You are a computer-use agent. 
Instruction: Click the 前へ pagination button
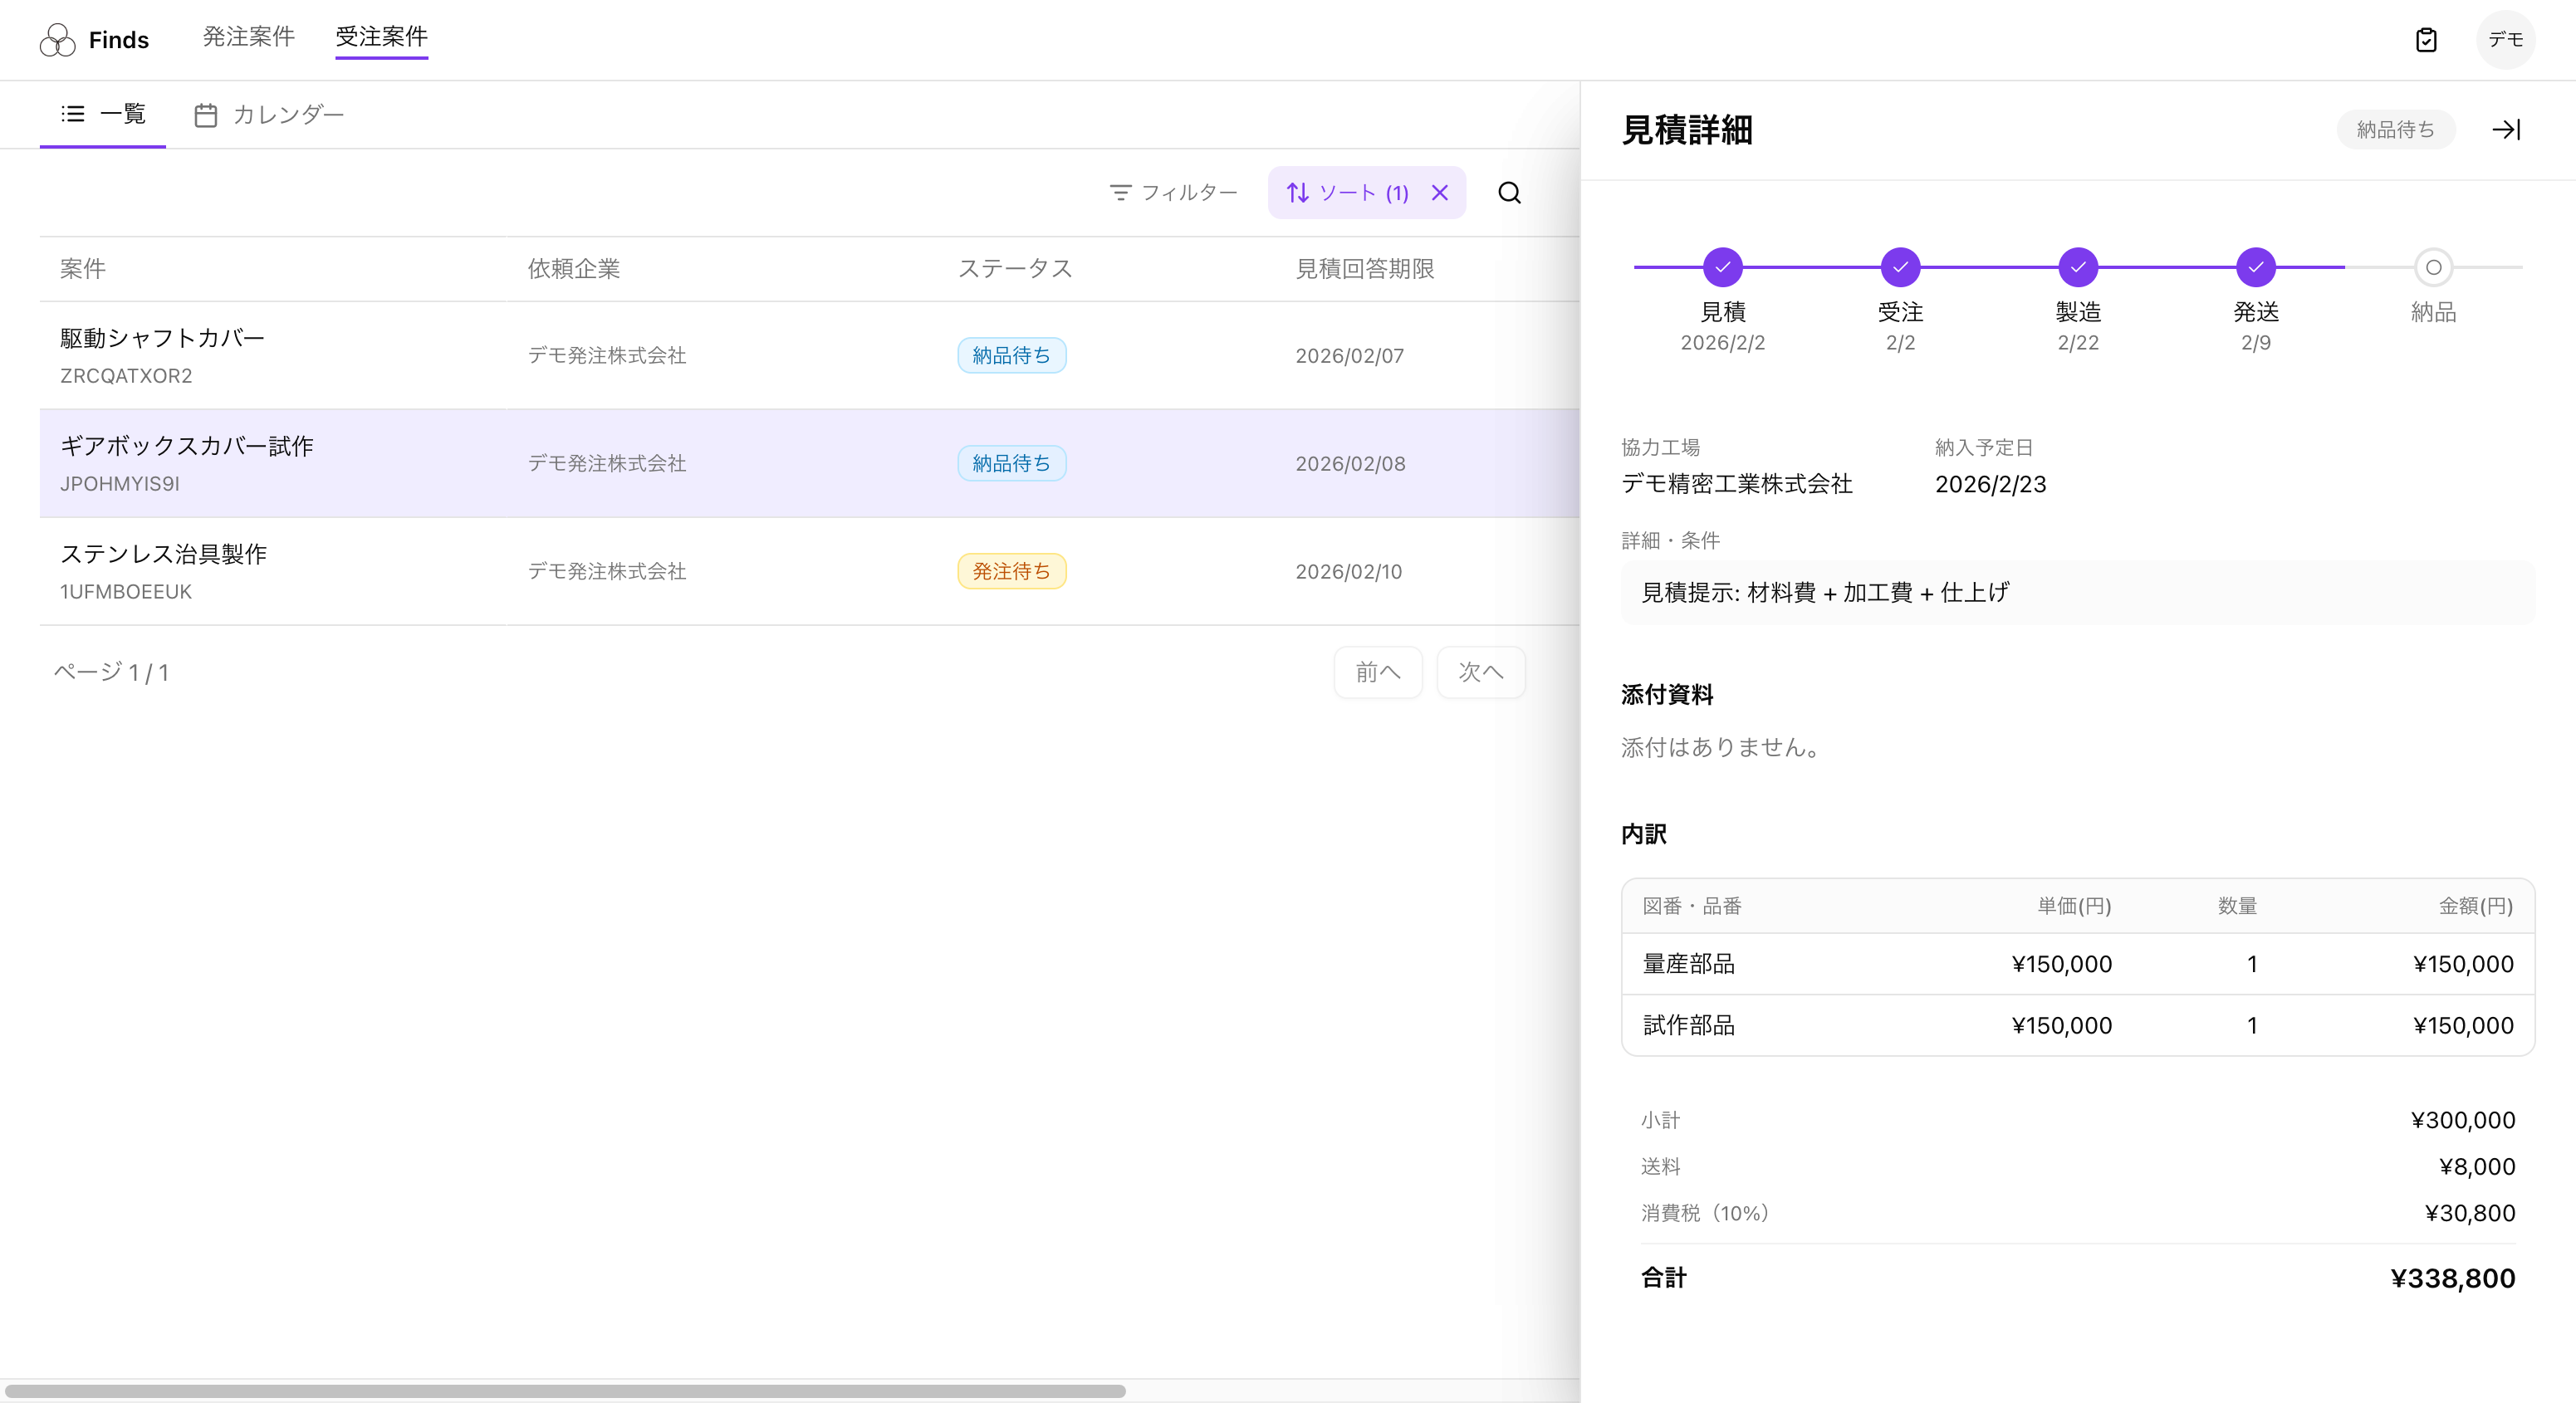(1378, 672)
